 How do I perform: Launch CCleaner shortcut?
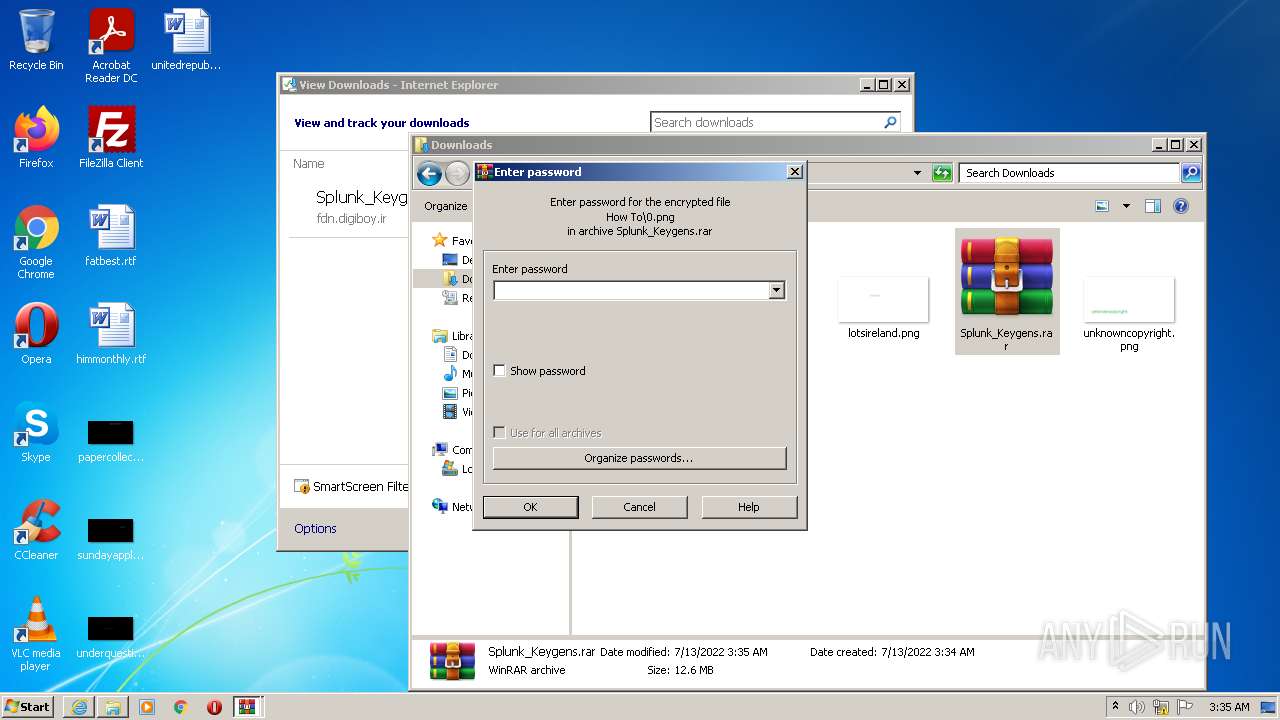(36, 530)
